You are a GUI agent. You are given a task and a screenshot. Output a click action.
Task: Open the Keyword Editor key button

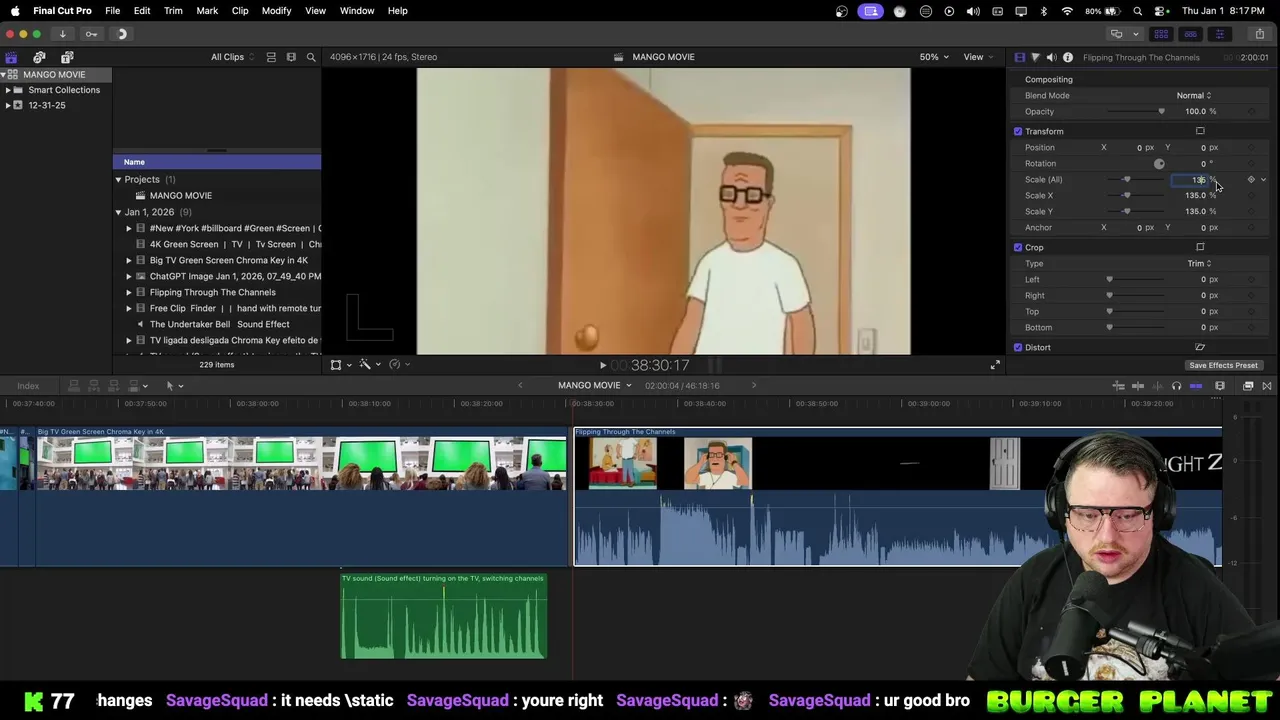tap(91, 34)
